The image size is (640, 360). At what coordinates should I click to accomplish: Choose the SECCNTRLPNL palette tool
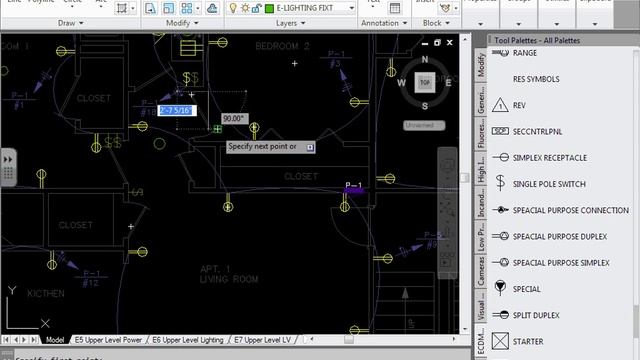[527, 131]
